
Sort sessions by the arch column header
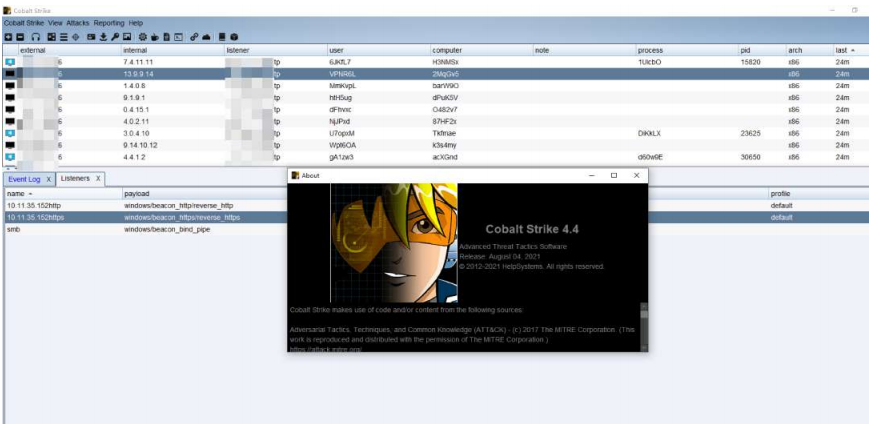tap(810, 50)
